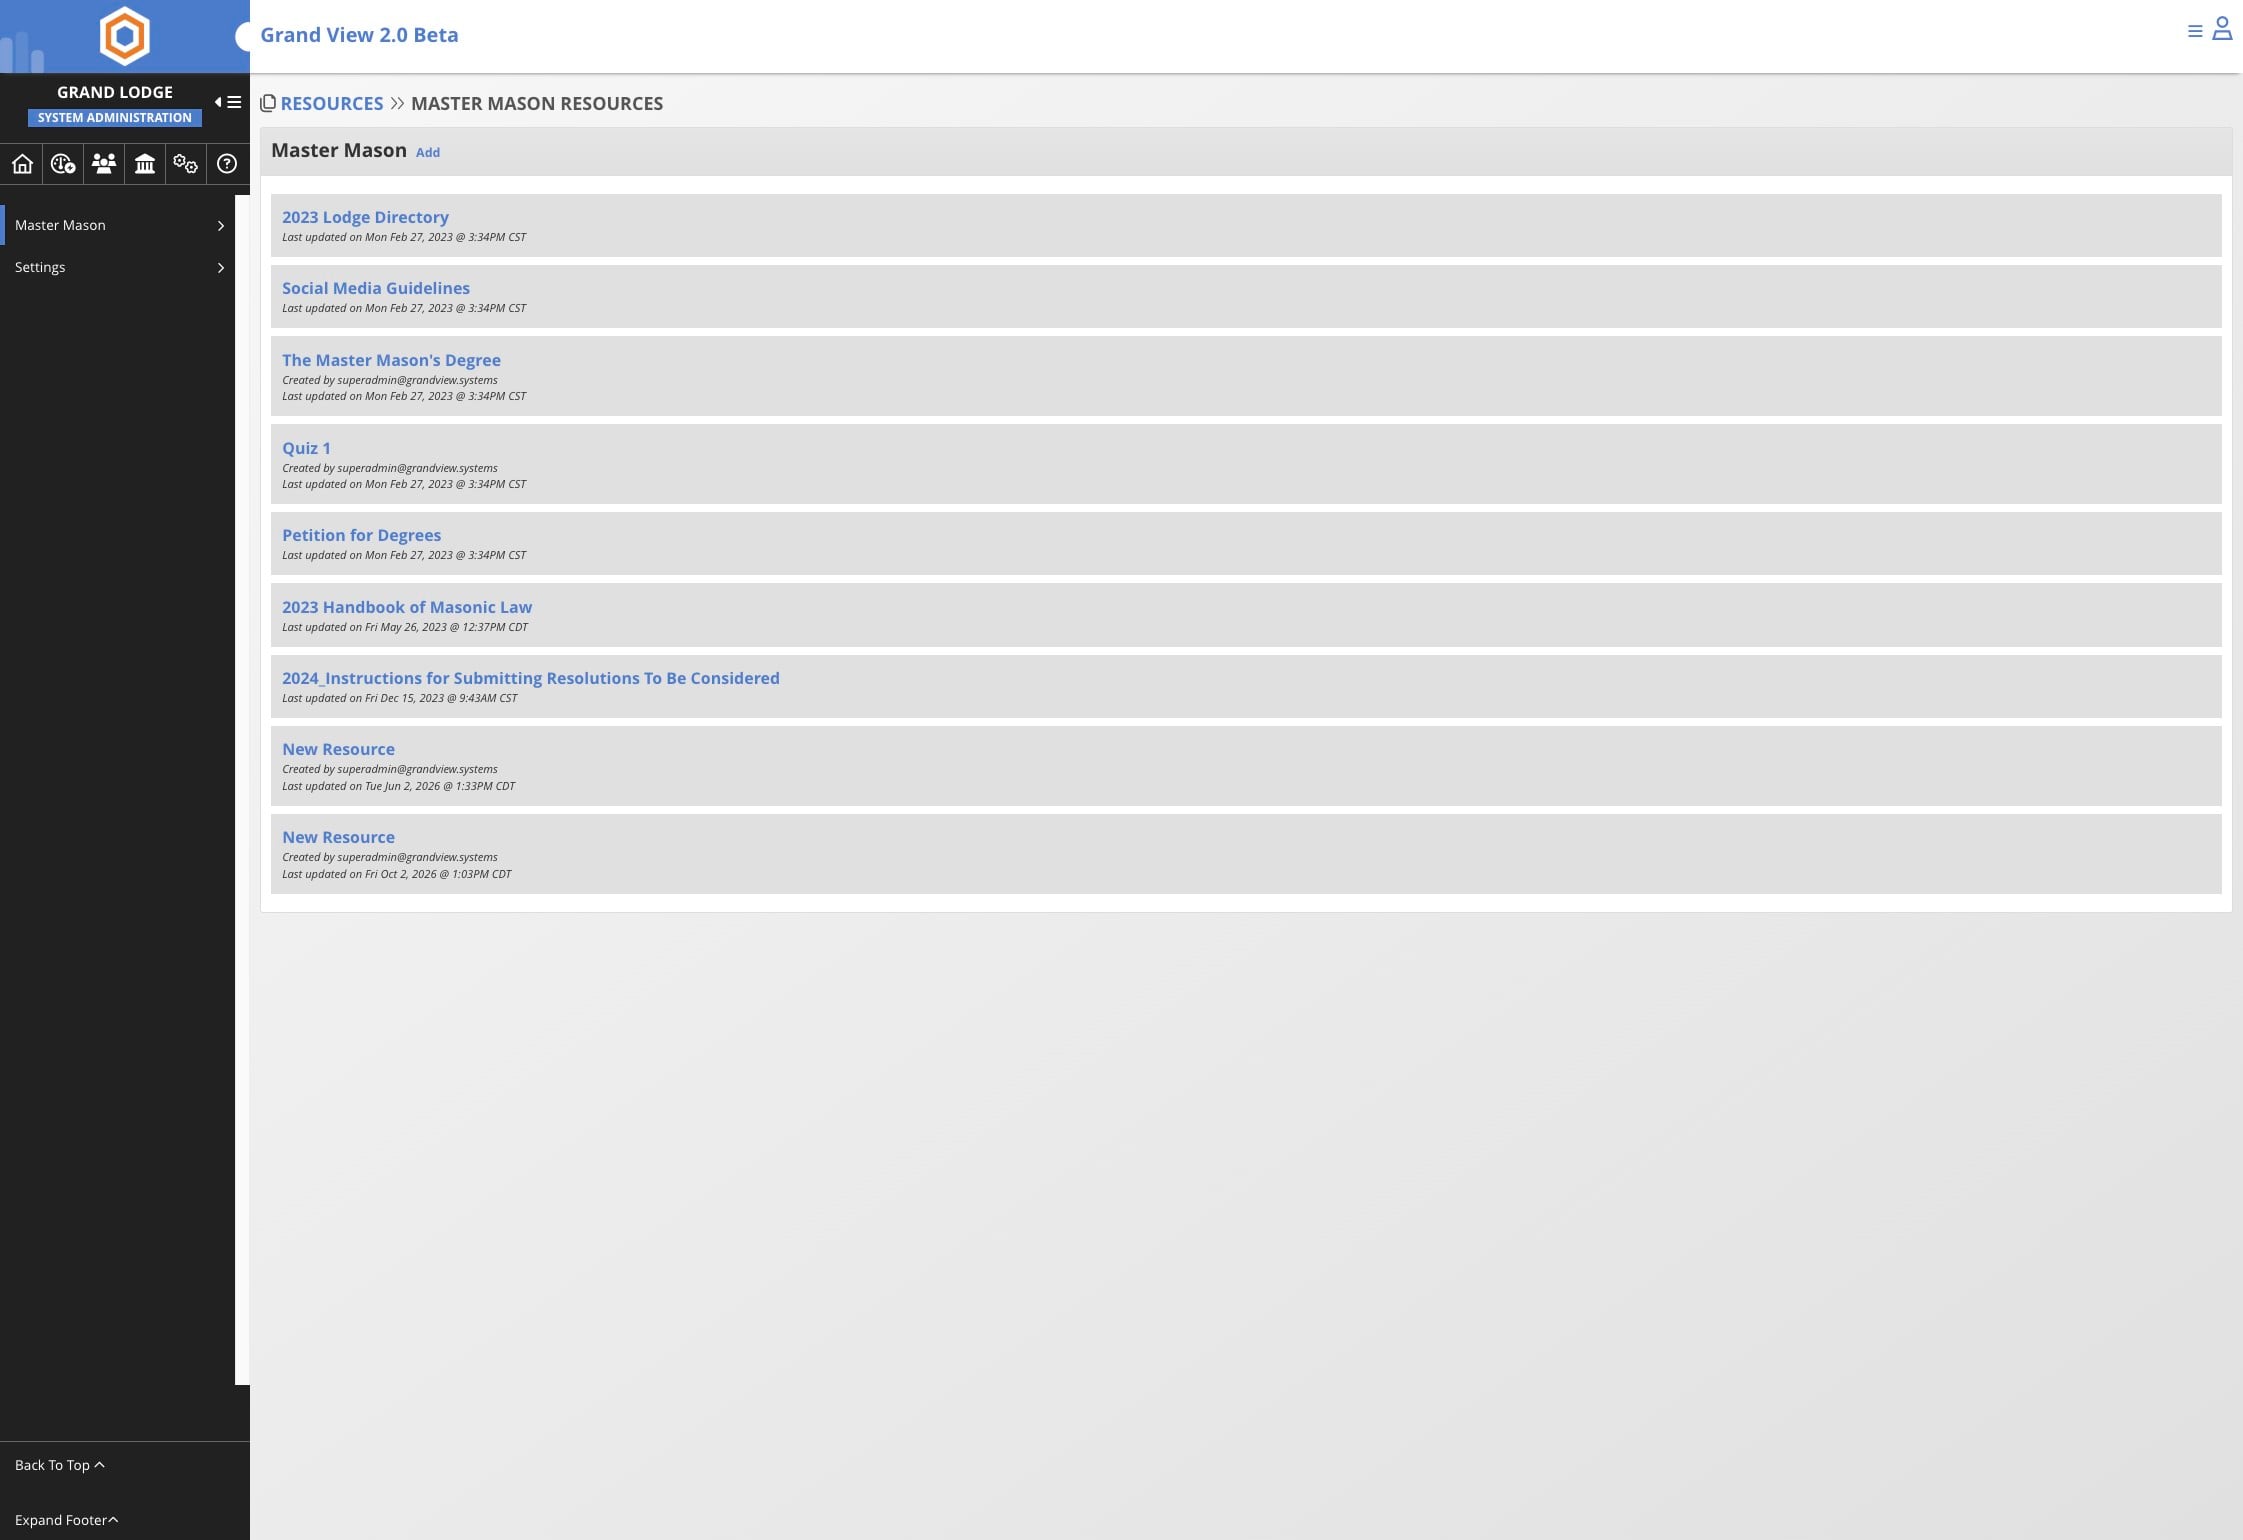Open 2023 Handbook of Masonic Law
The image size is (2243, 1540).
(x=407, y=607)
